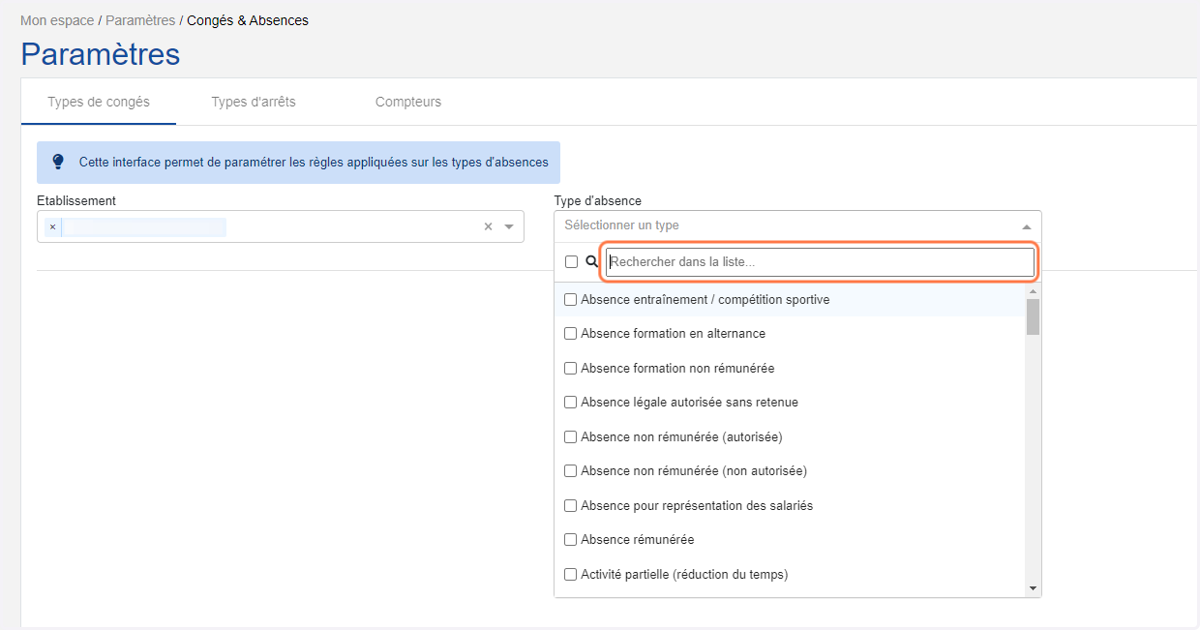Click the list scroll up arrow
Viewport: 1200px width, 630px height.
point(1033,291)
